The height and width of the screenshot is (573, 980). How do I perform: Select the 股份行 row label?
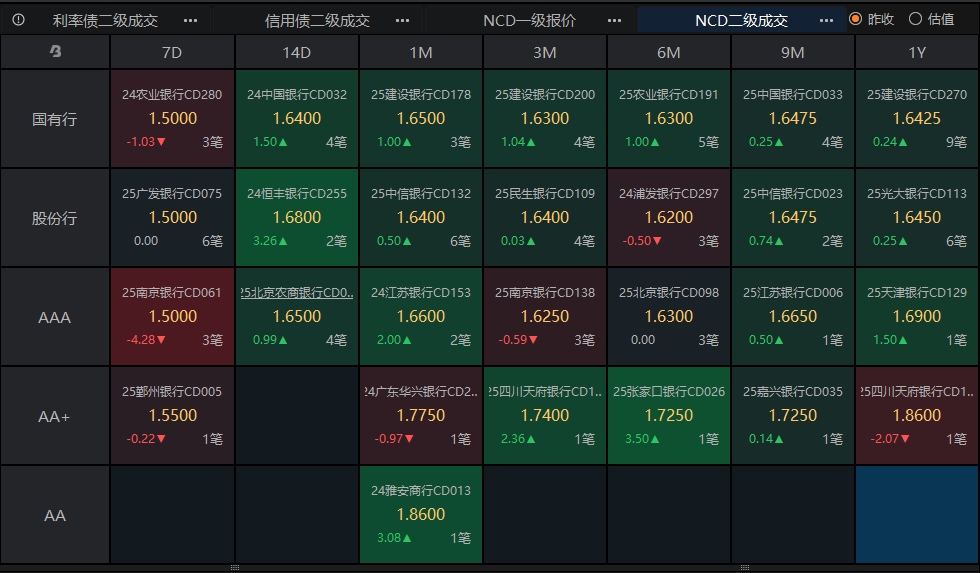[55, 218]
